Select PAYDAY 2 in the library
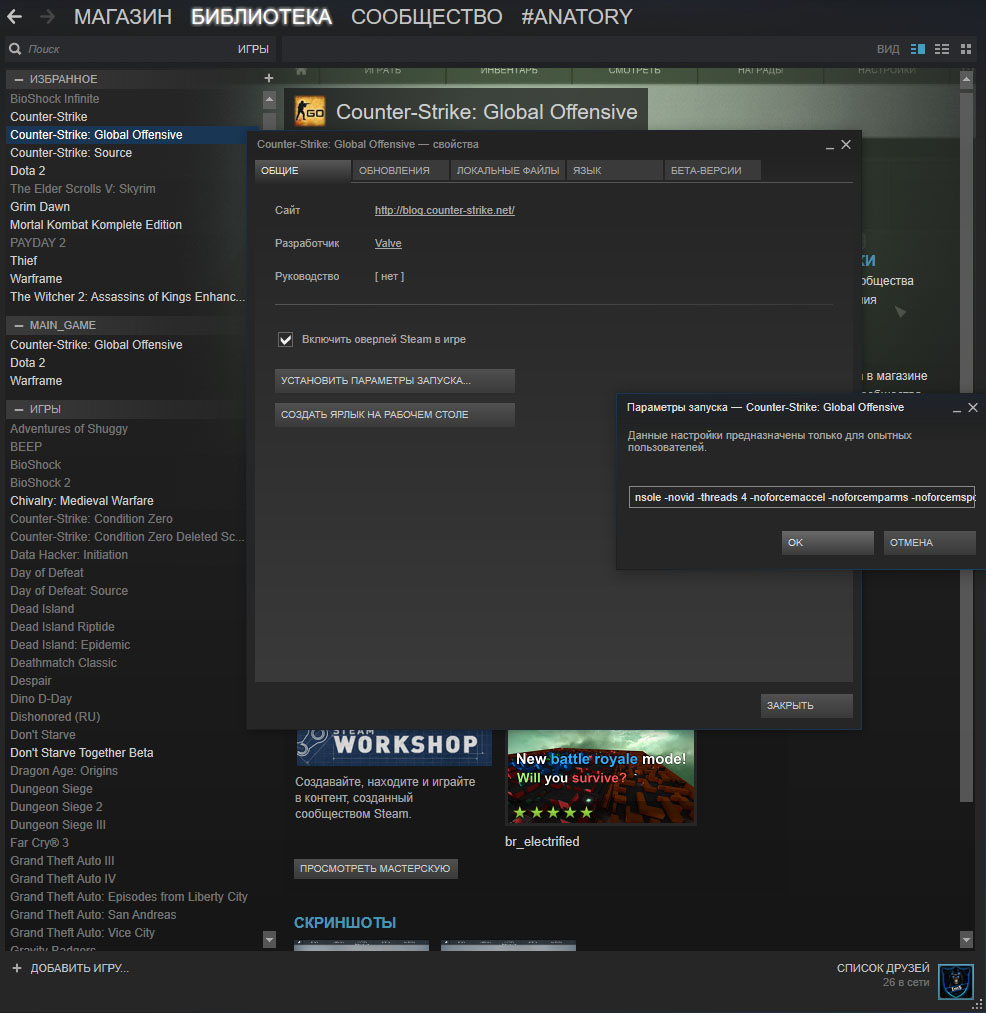986x1013 pixels. [37, 243]
